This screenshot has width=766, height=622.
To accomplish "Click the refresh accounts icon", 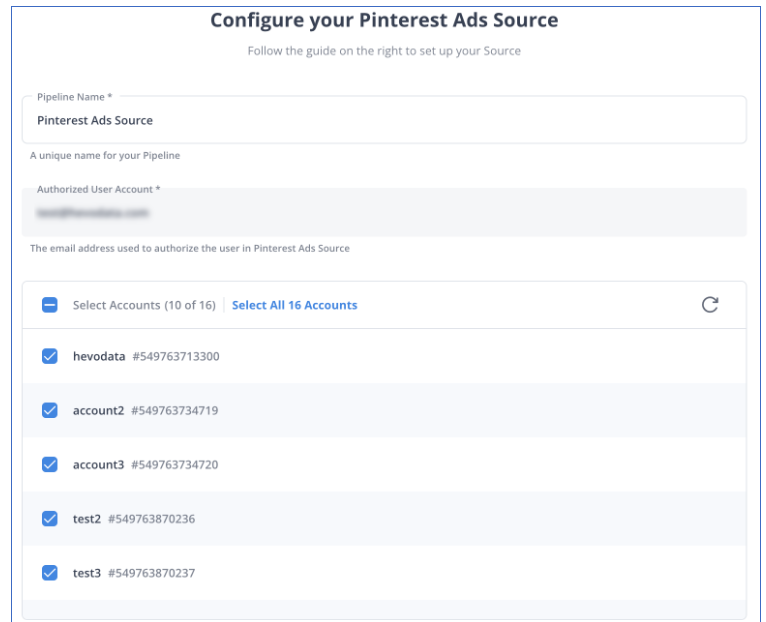I will click(709, 304).
